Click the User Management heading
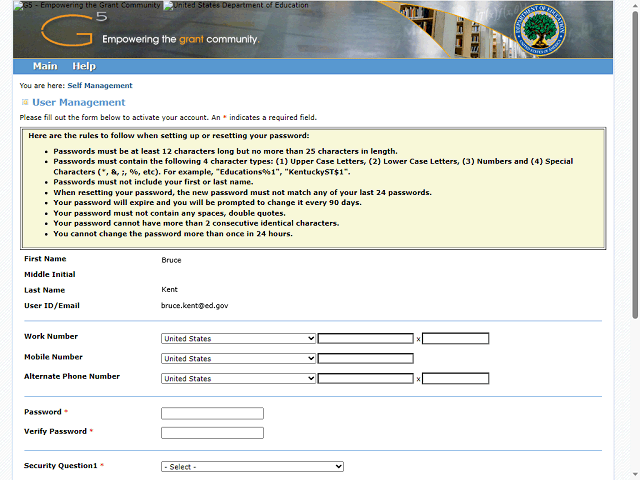 pos(78,102)
